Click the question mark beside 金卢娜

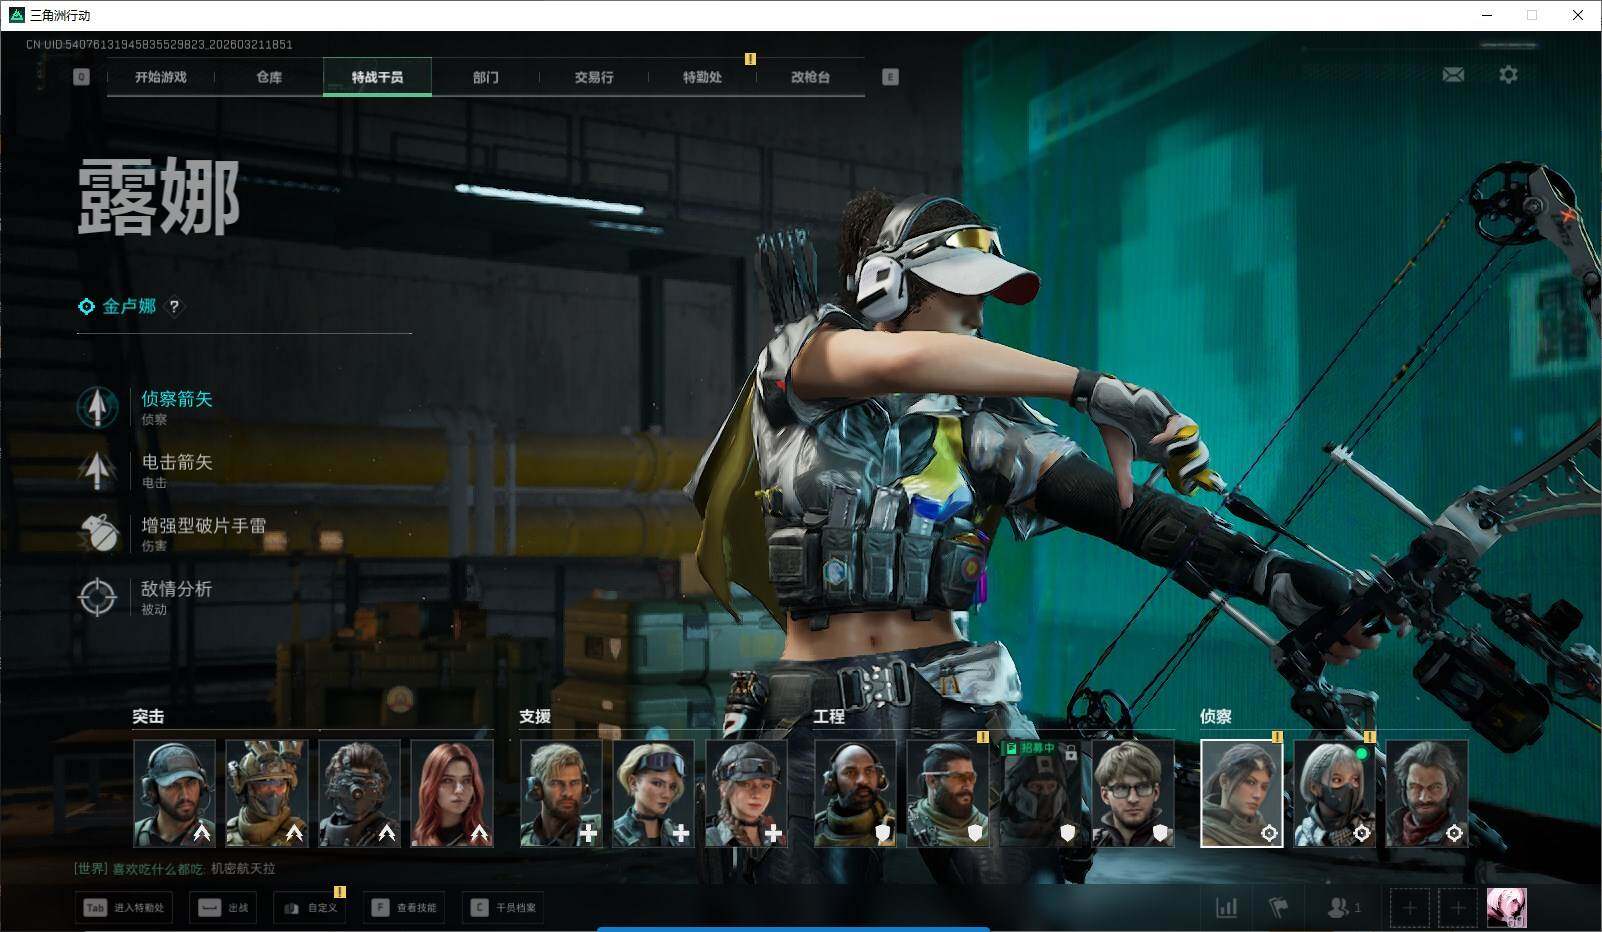(x=174, y=307)
